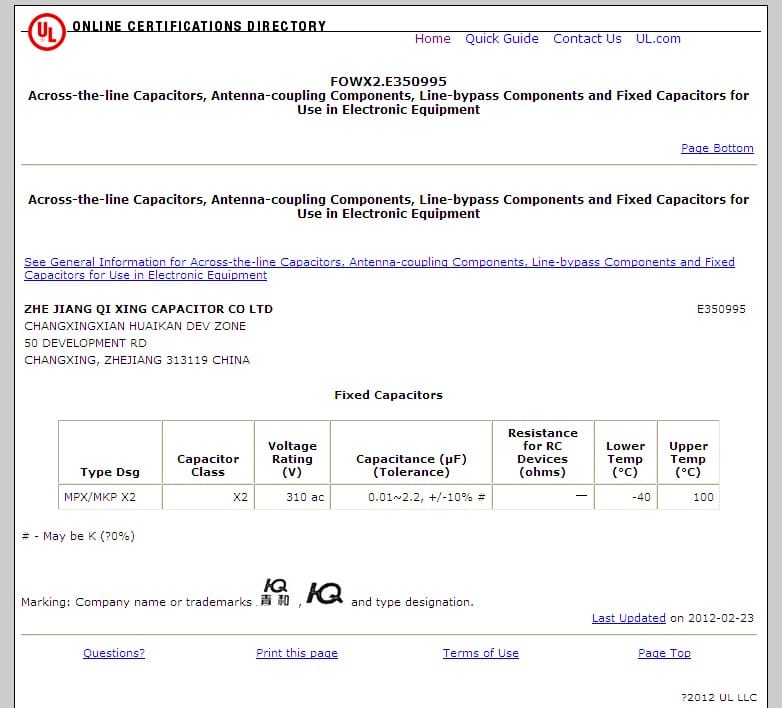
Task: Jump to Page Top link
Action: [664, 653]
